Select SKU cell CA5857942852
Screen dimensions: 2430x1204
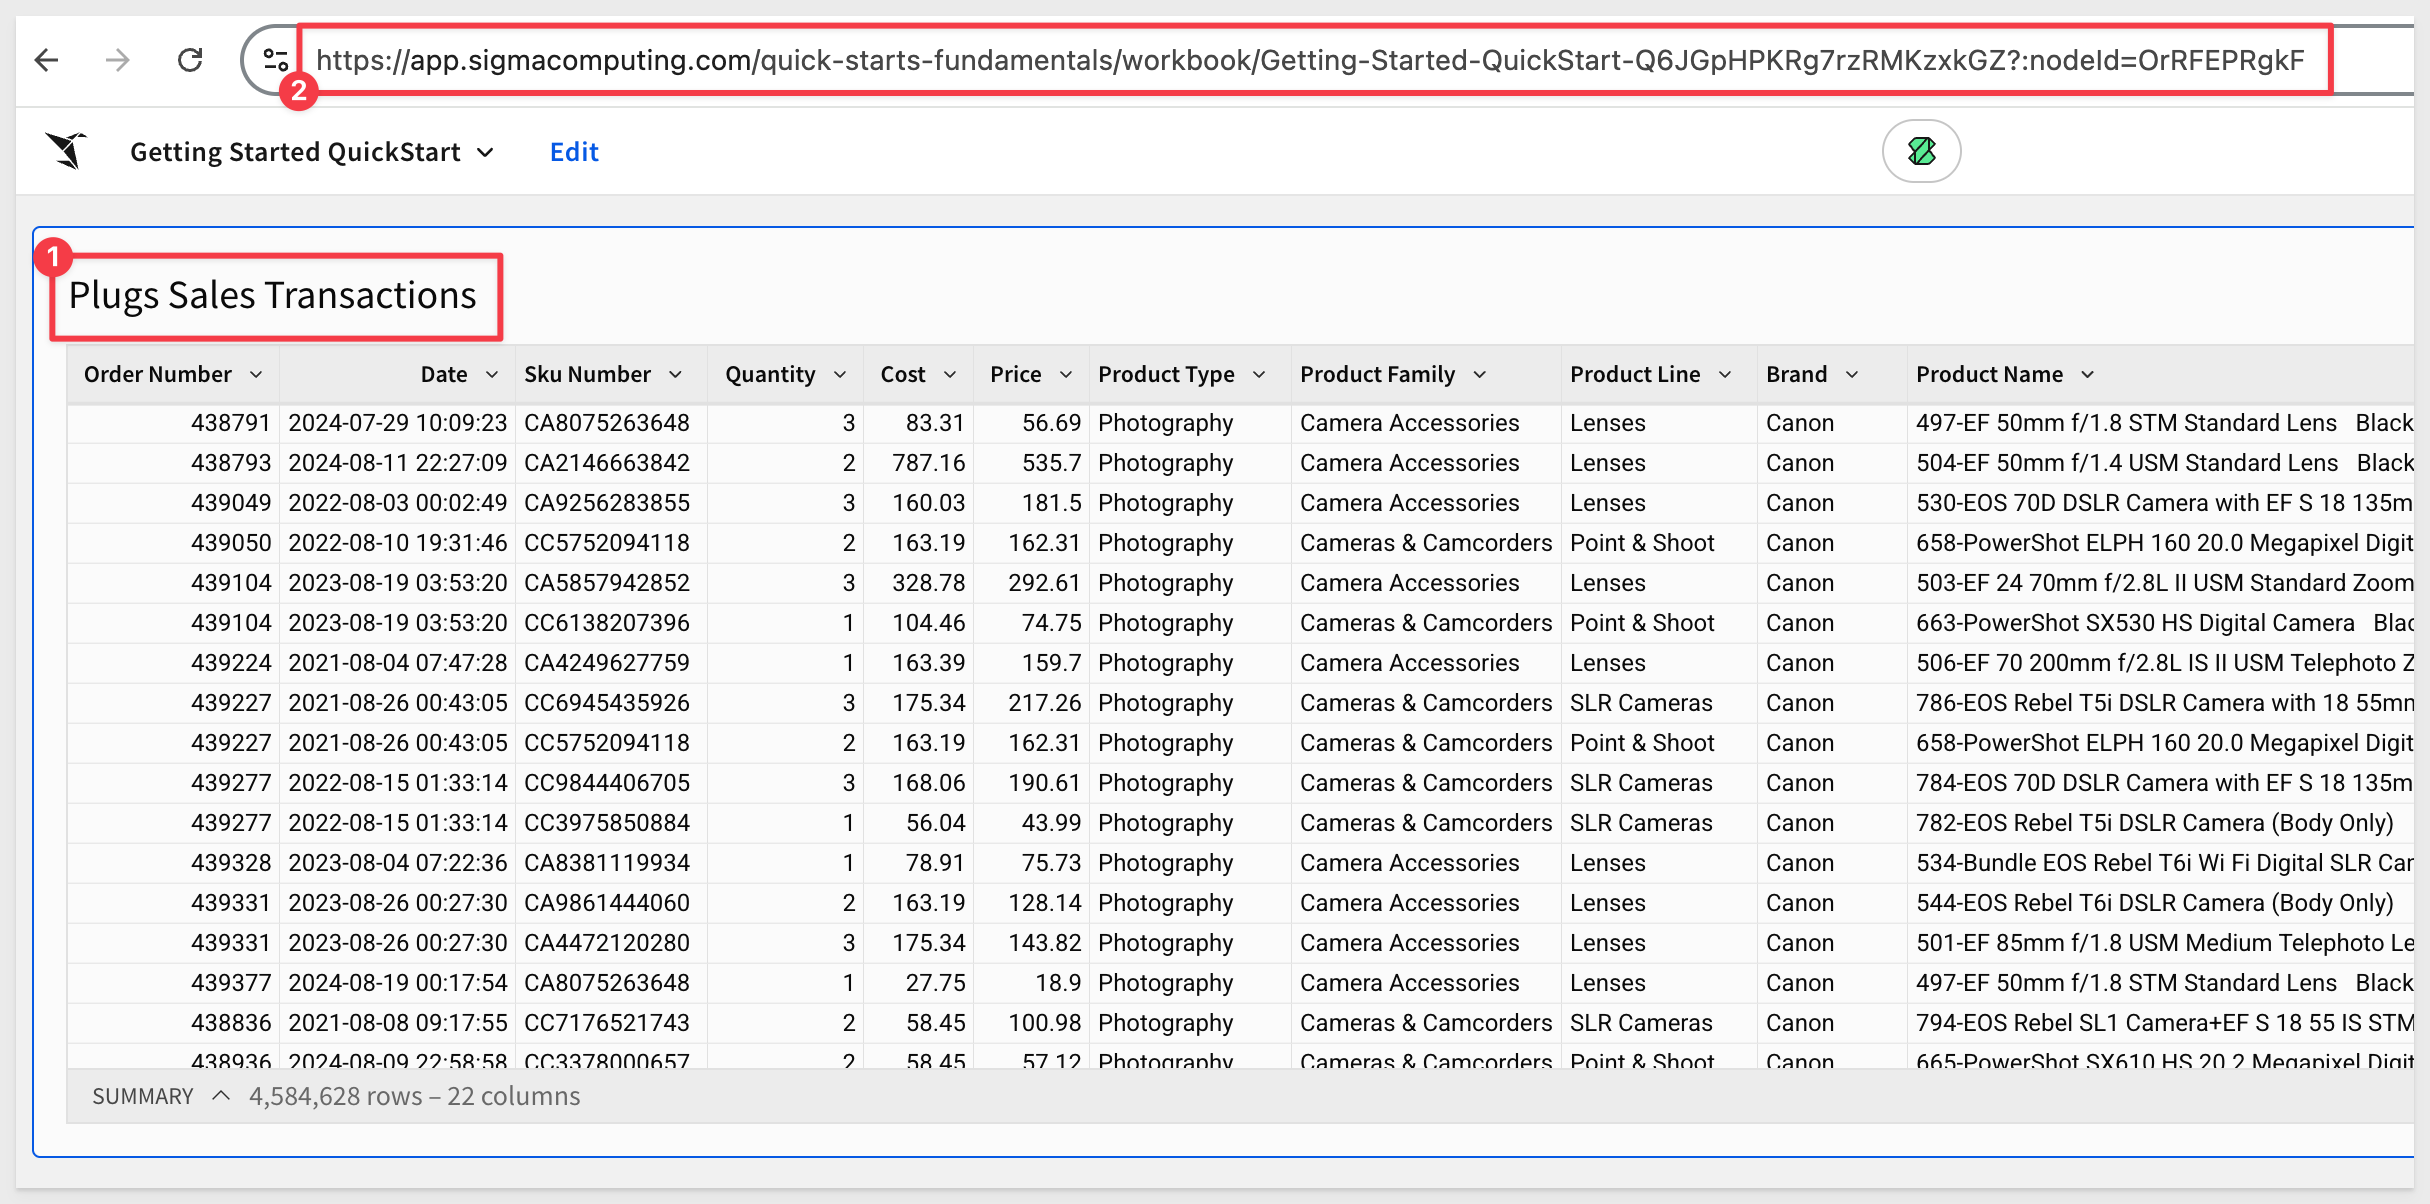click(607, 583)
